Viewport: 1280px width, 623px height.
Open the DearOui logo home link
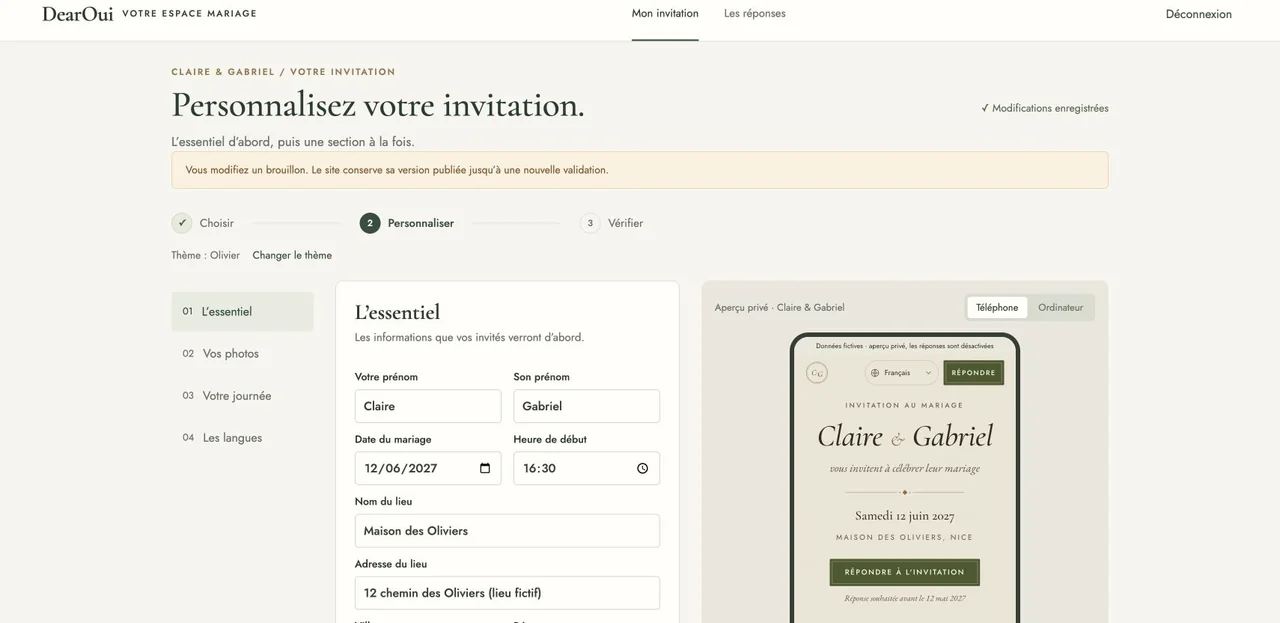point(78,14)
